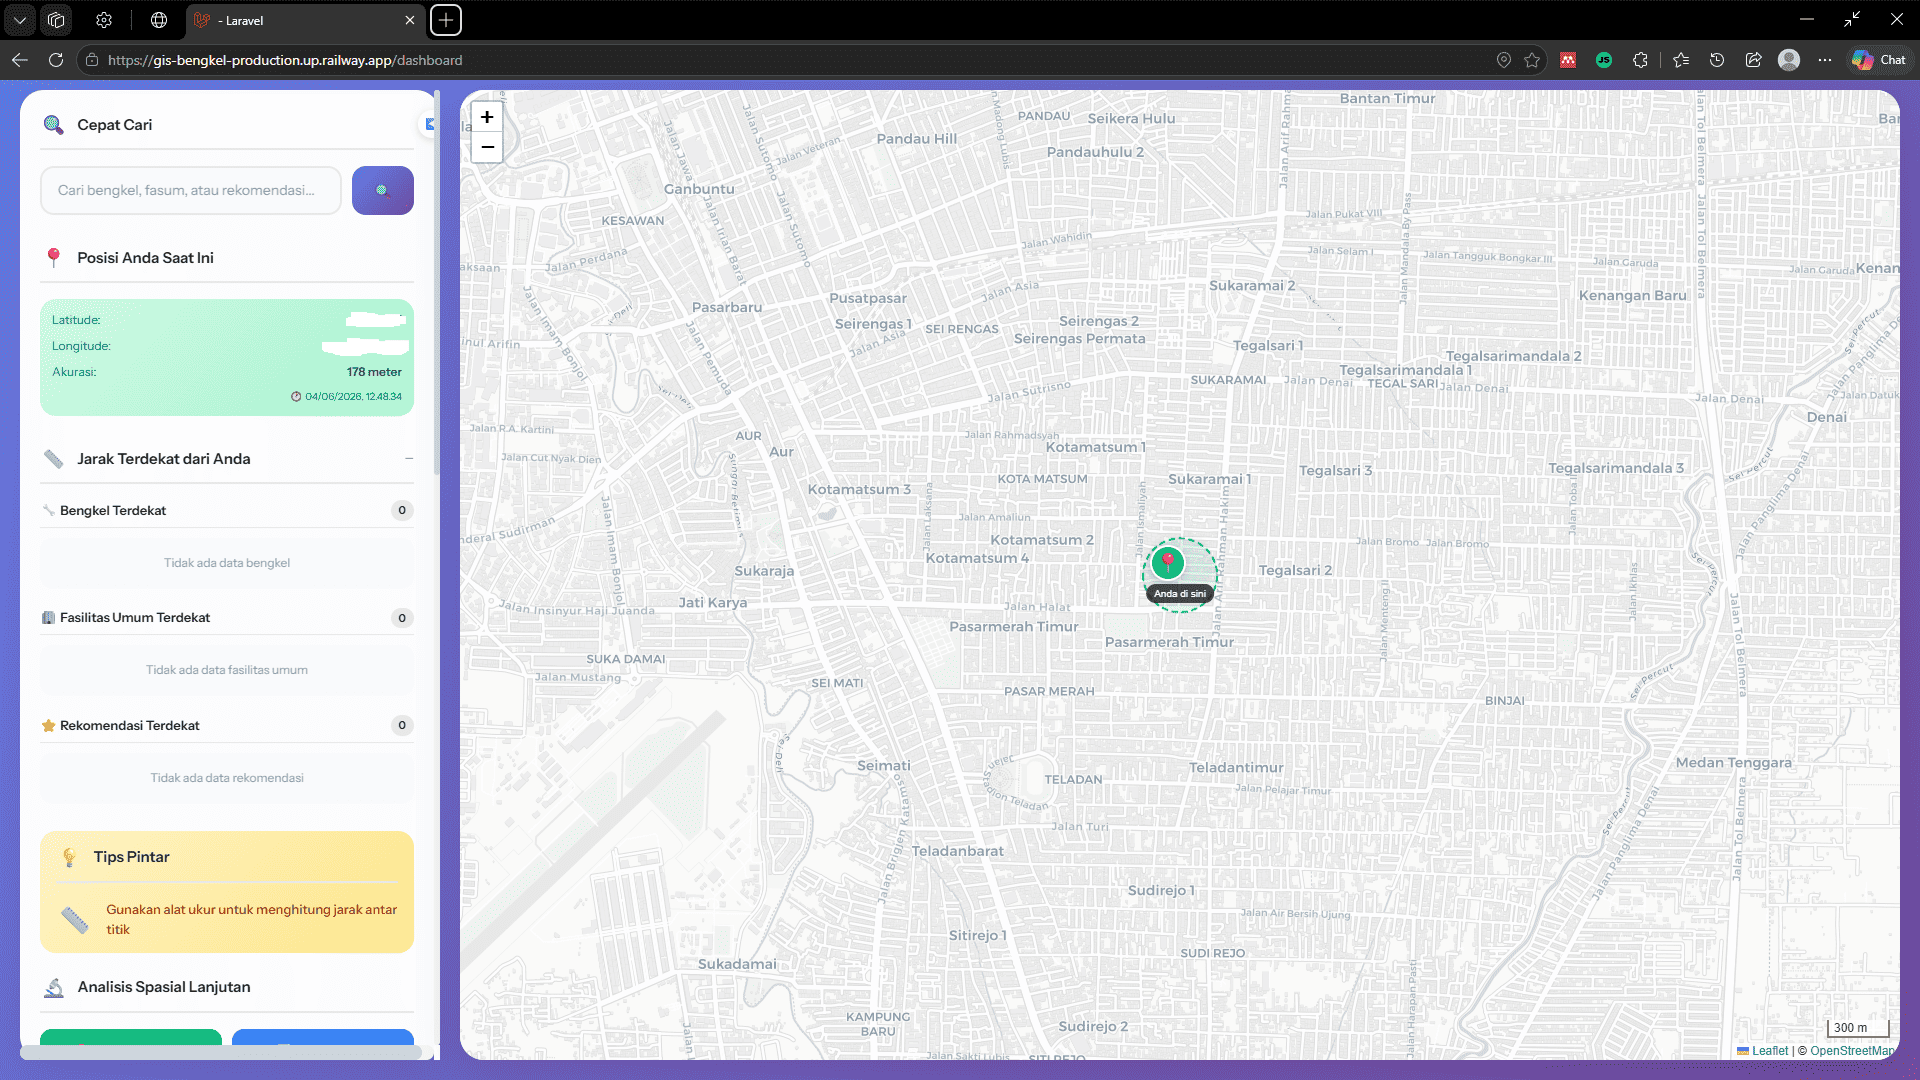Image resolution: width=1920 pixels, height=1080 pixels.
Task: Click the star icon beside Rekomendasi Terdekat
Action: 48,726
